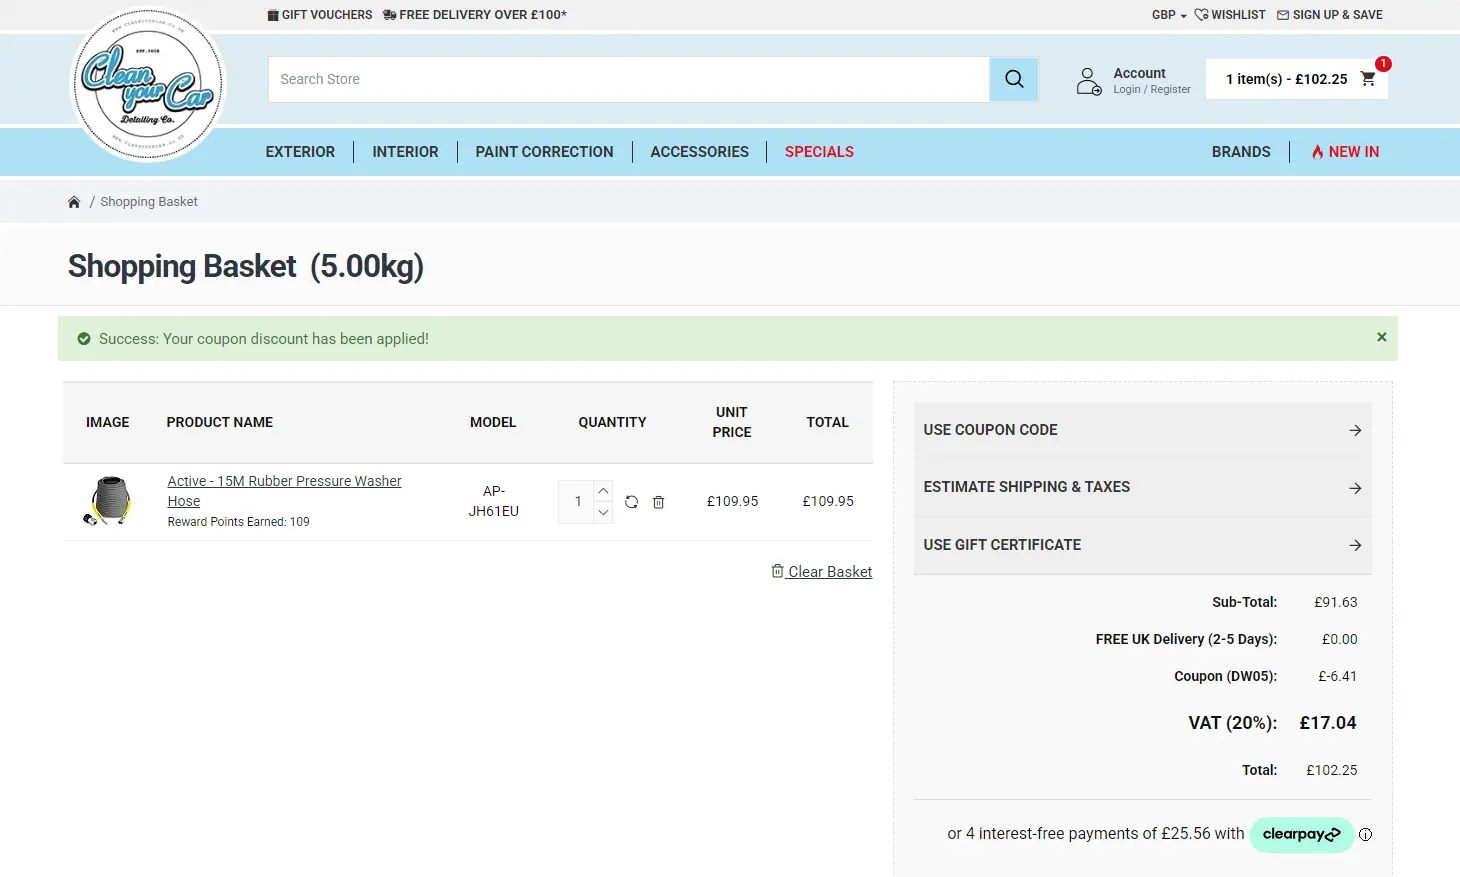Open the Paint Correction menu
The image size is (1460, 877).
[x=544, y=152]
